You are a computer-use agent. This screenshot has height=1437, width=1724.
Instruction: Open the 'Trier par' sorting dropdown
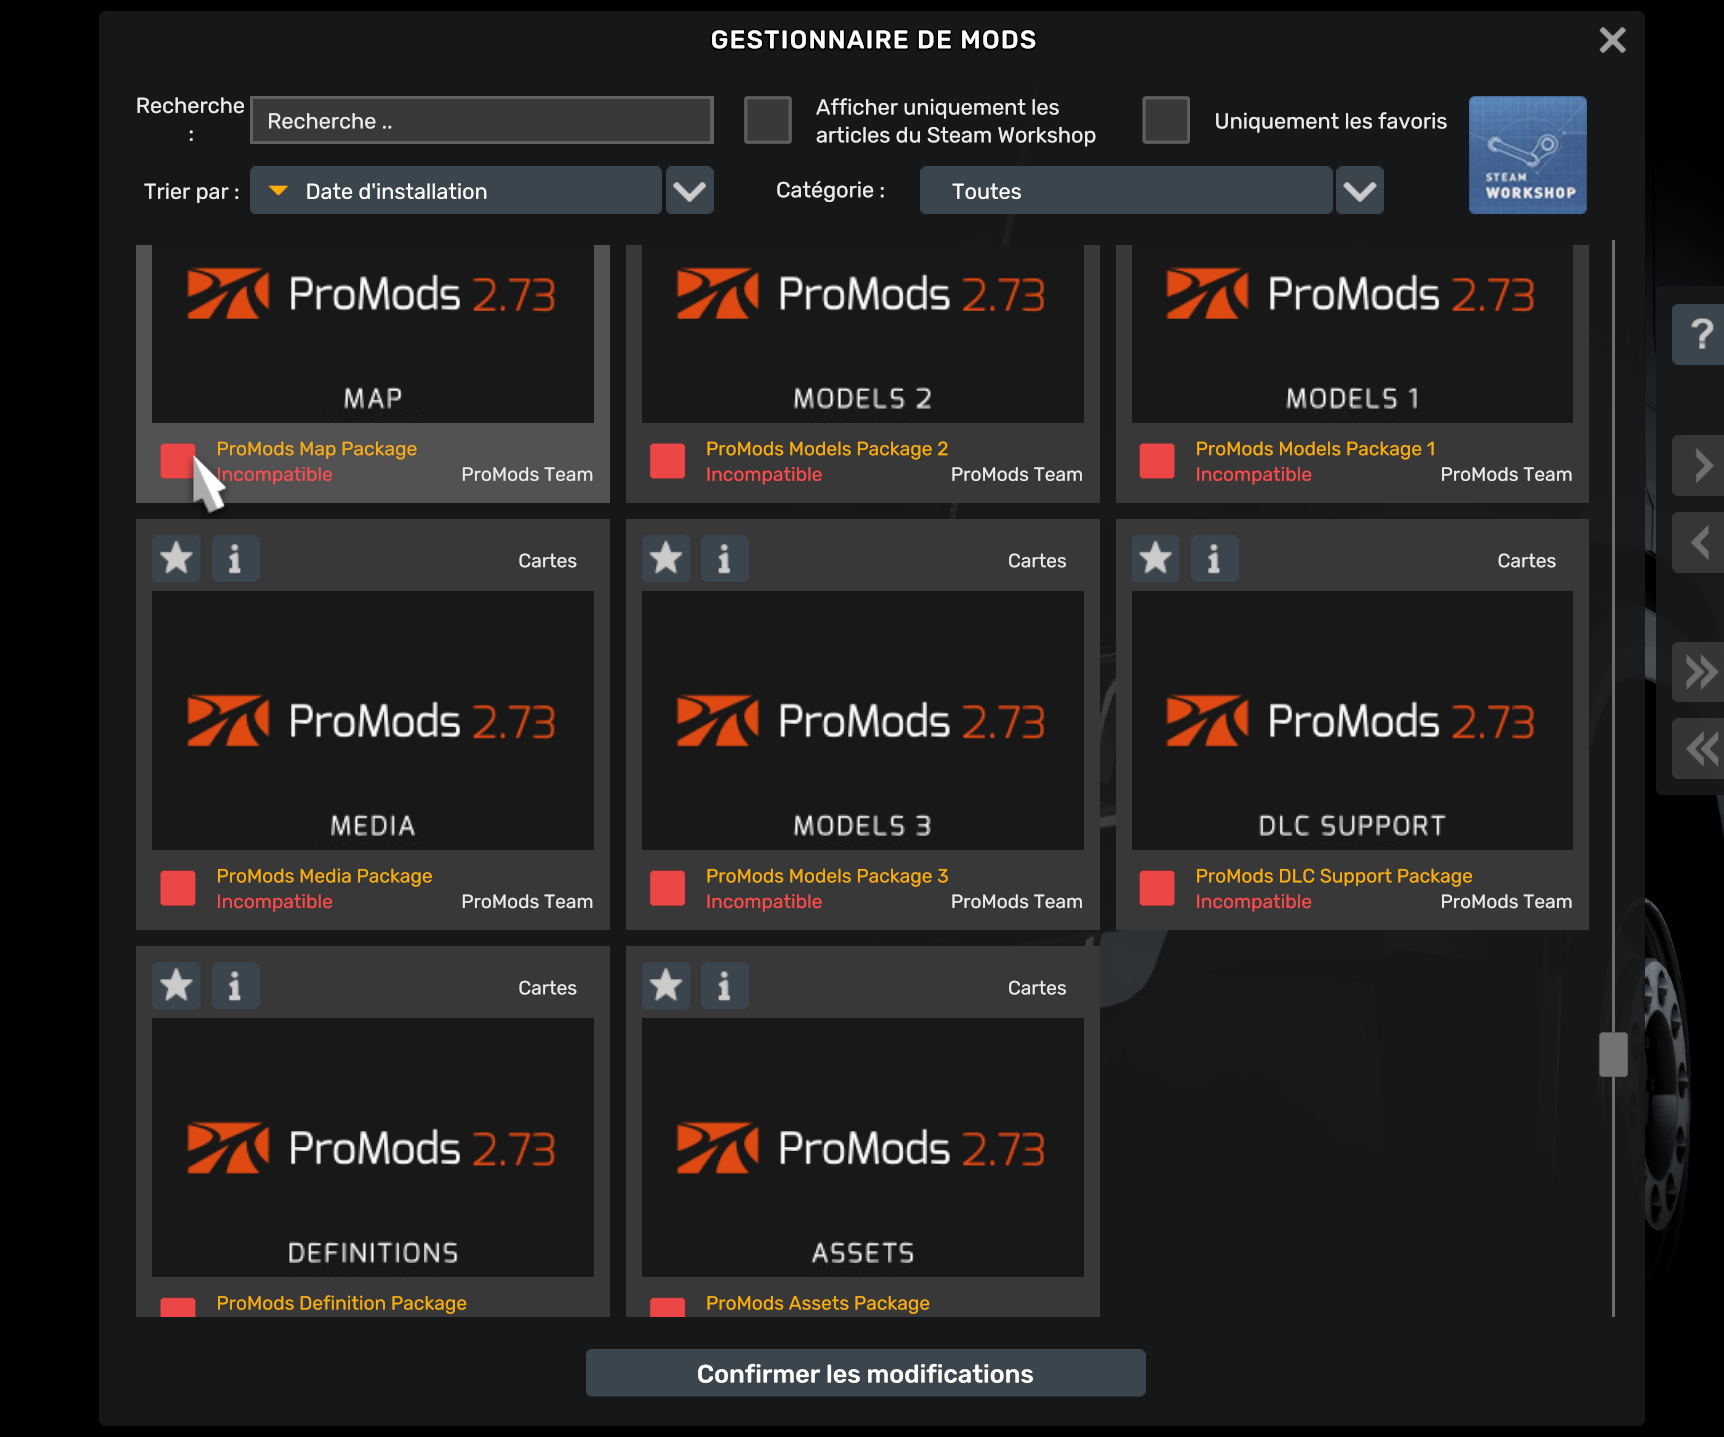689,190
